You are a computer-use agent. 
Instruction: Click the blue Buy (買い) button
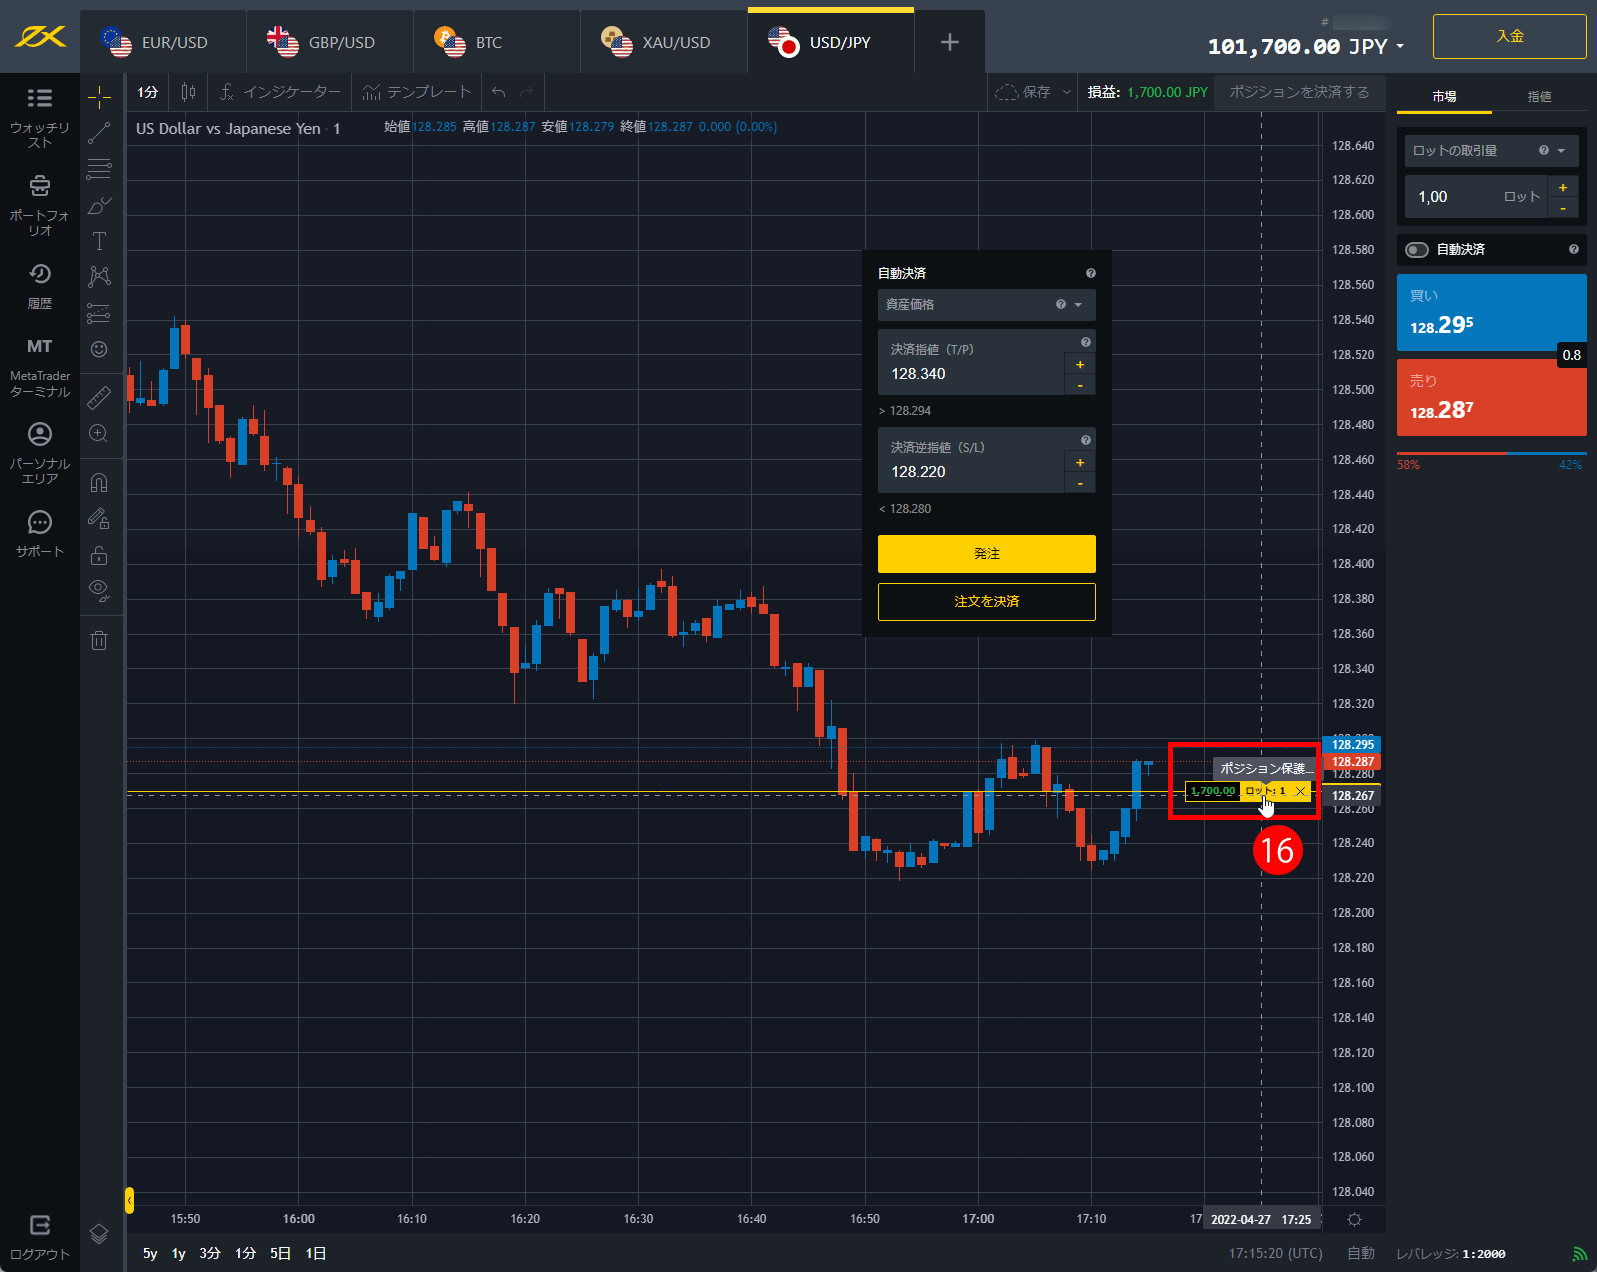[1490, 313]
